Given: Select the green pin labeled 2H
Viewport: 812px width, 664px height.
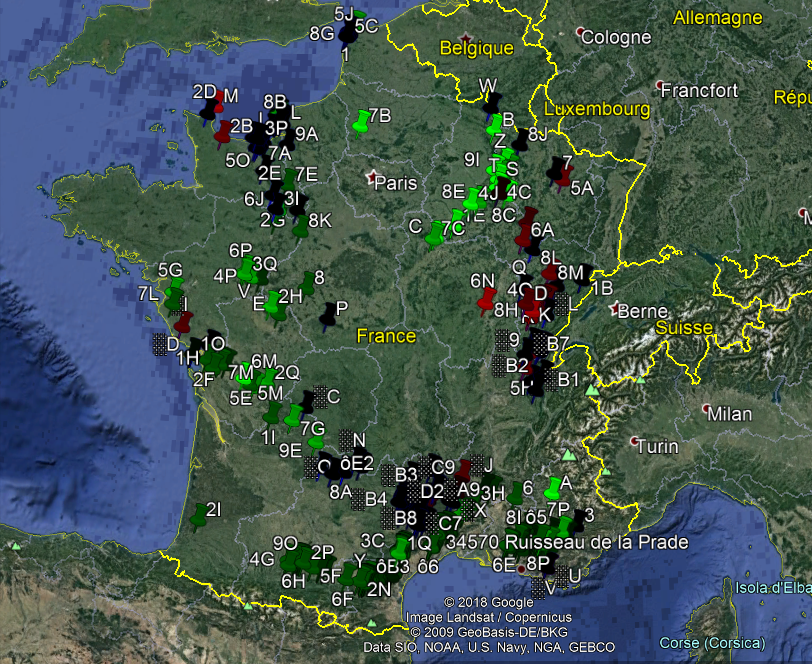Looking at the screenshot, I should [274, 306].
